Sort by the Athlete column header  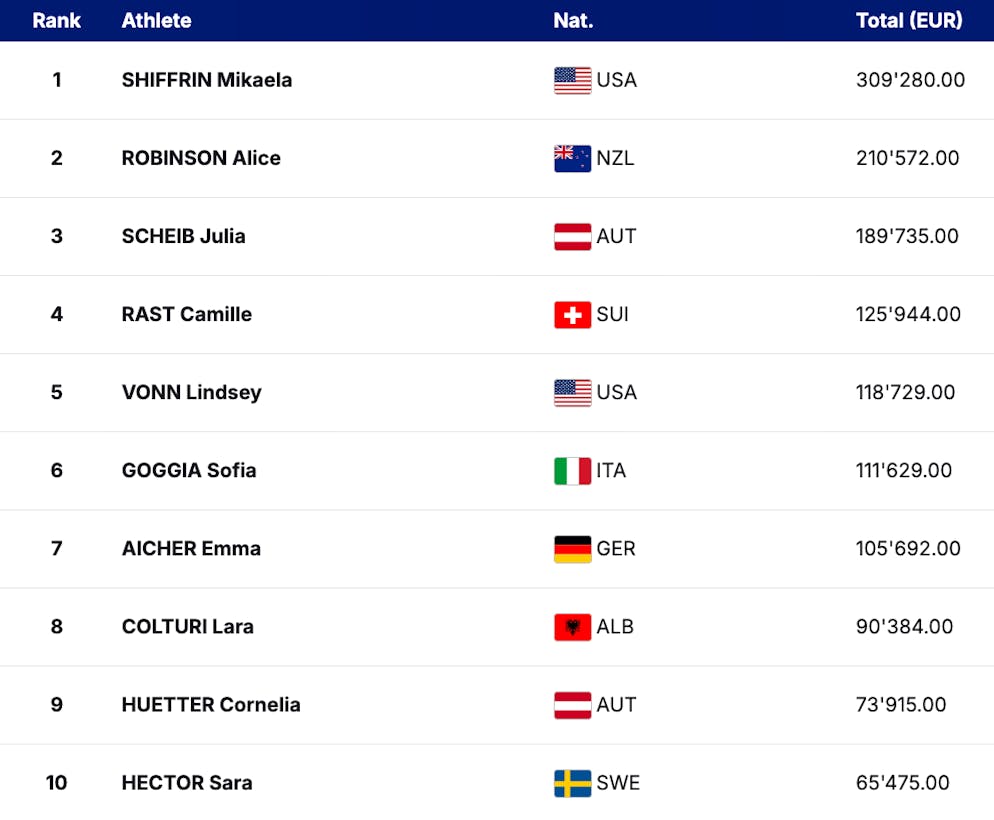point(156,20)
